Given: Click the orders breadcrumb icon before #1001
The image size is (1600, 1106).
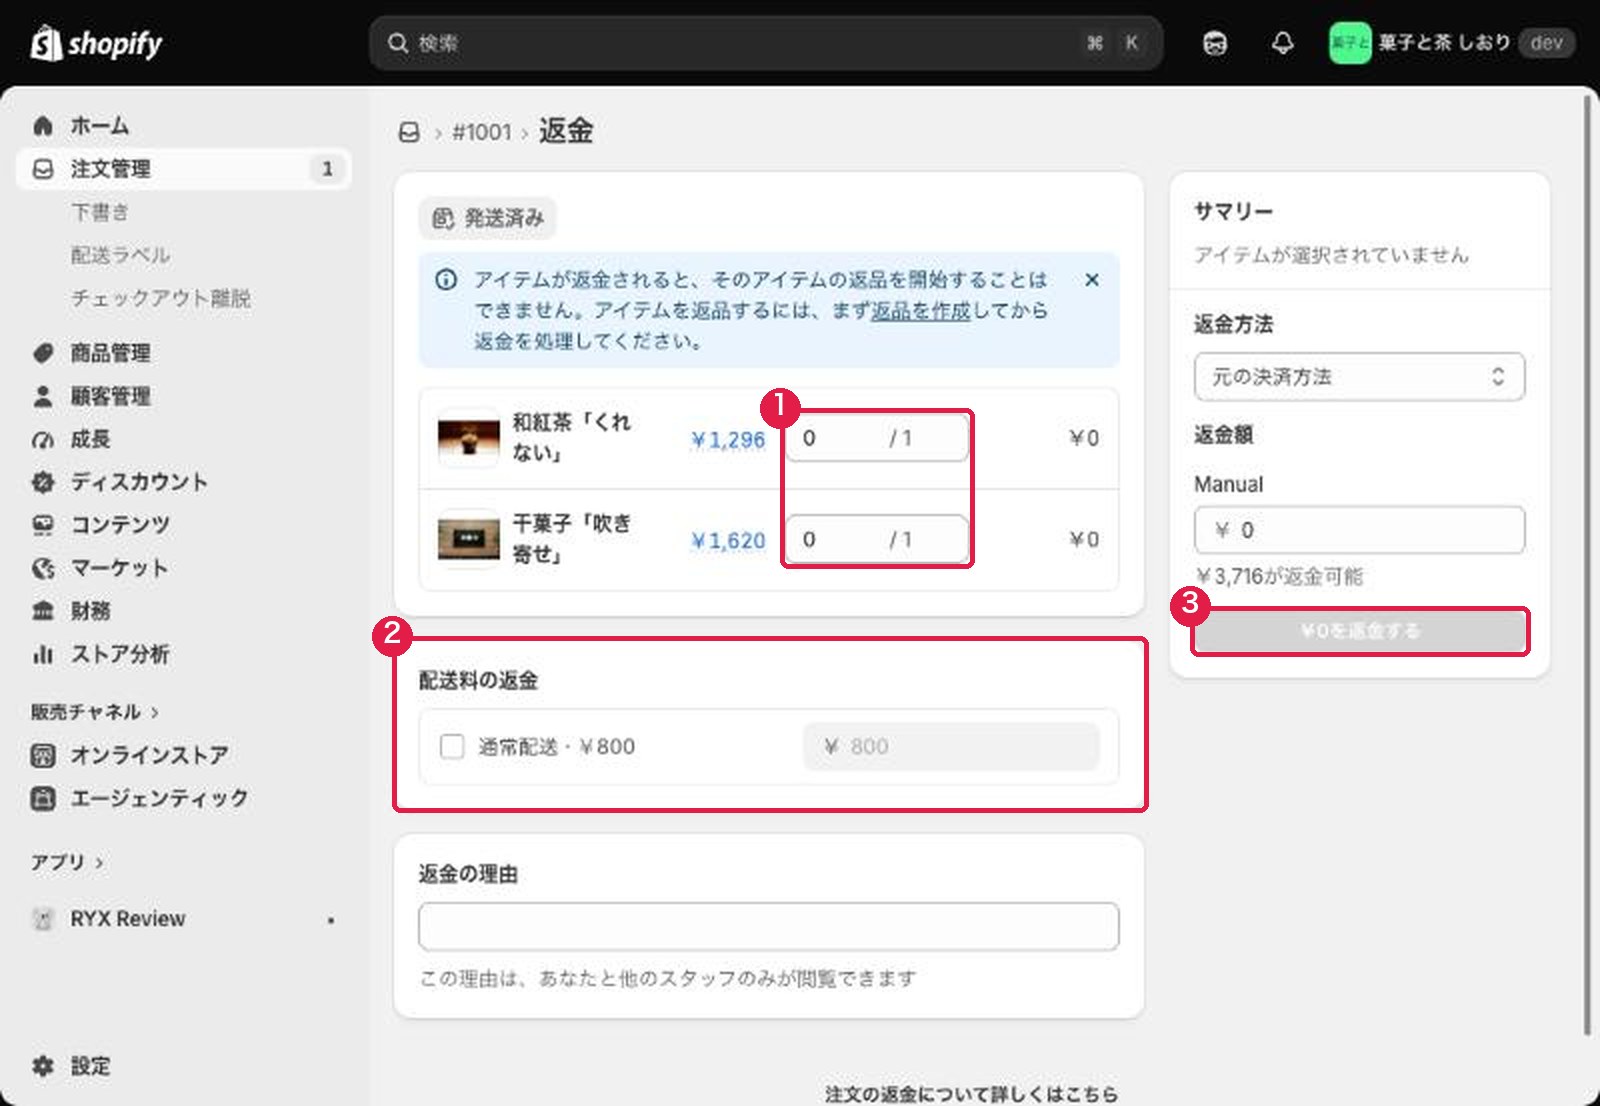Looking at the screenshot, I should click(409, 132).
